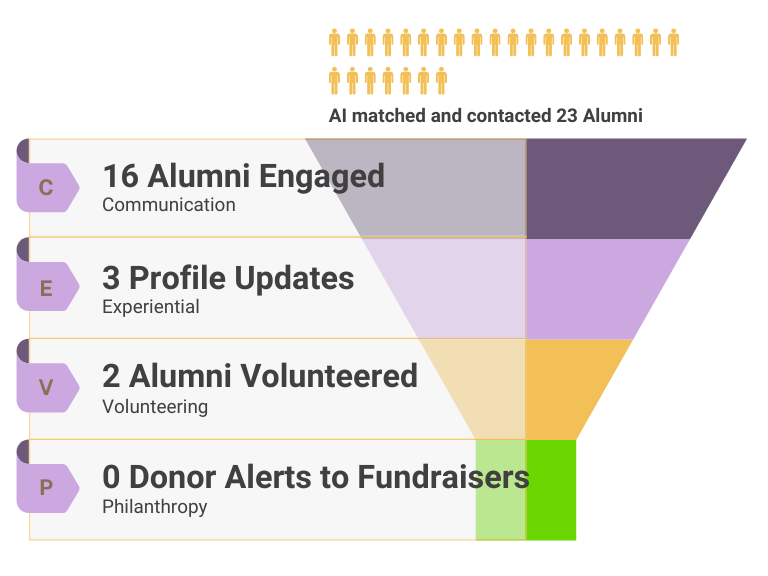Click the first person icon in top row
The image size is (768, 576).
click(x=335, y=42)
